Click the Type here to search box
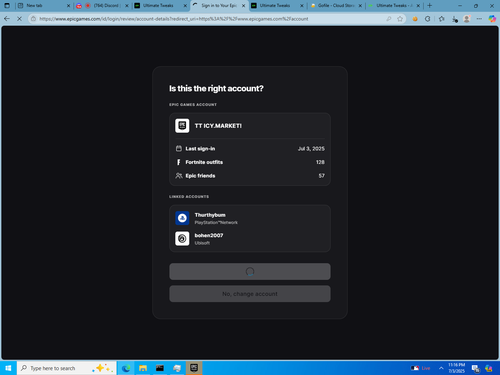 tap(67, 368)
